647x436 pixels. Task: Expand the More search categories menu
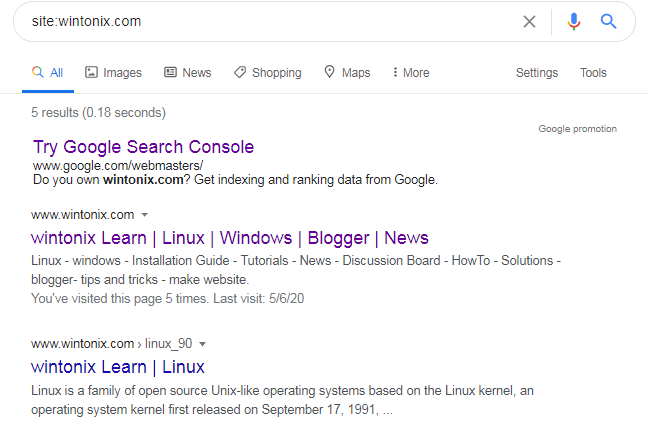coord(411,73)
